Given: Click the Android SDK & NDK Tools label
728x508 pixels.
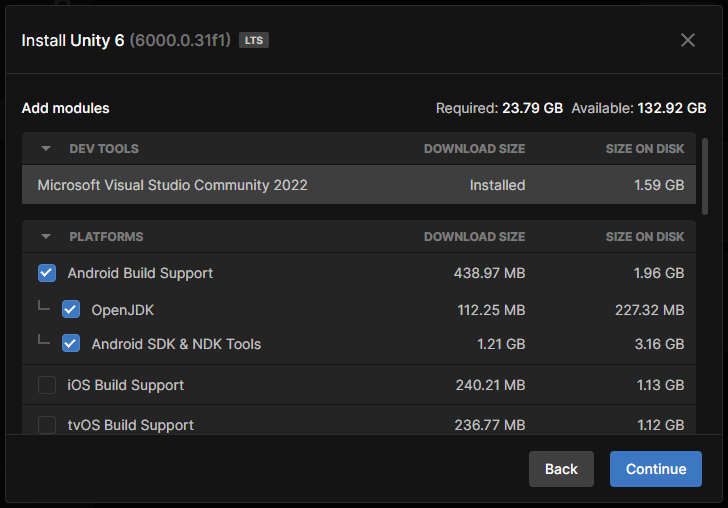Looking at the screenshot, I should (176, 344).
